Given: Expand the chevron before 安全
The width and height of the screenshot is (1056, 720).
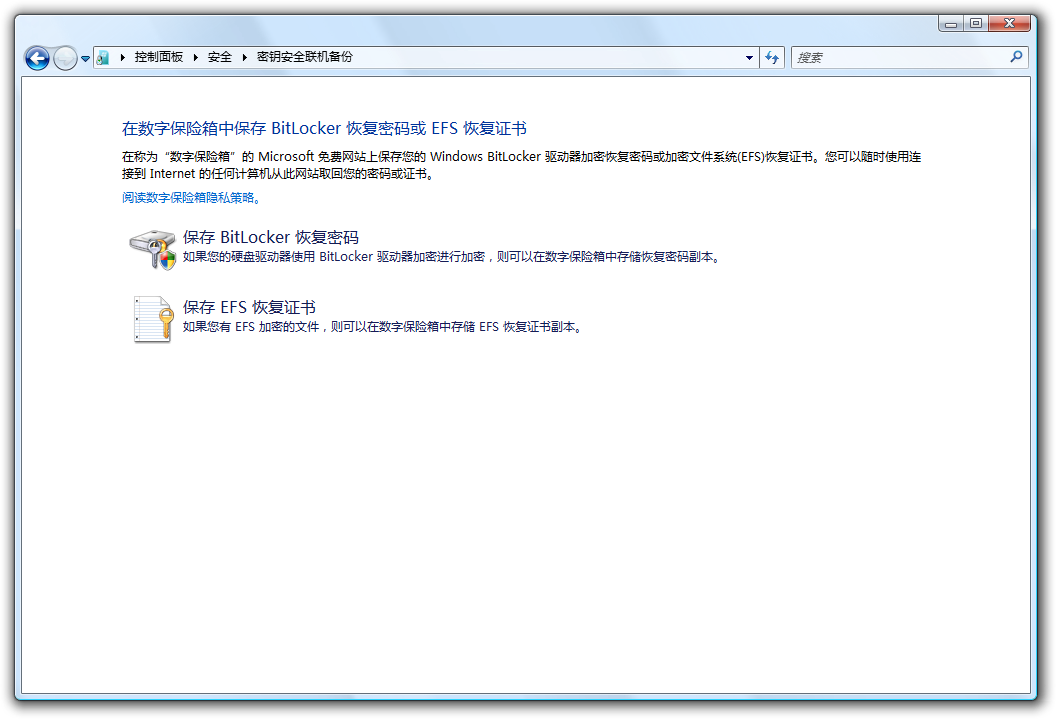Looking at the screenshot, I should pyautogui.click(x=195, y=57).
